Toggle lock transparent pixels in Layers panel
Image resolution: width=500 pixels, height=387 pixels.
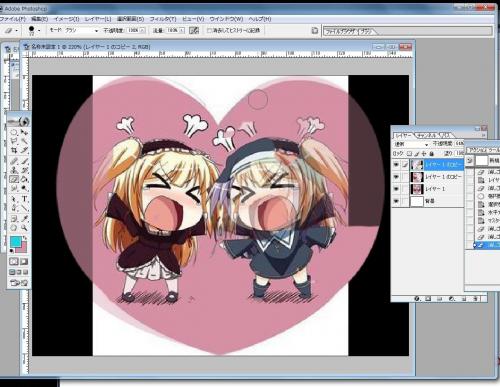410,153
